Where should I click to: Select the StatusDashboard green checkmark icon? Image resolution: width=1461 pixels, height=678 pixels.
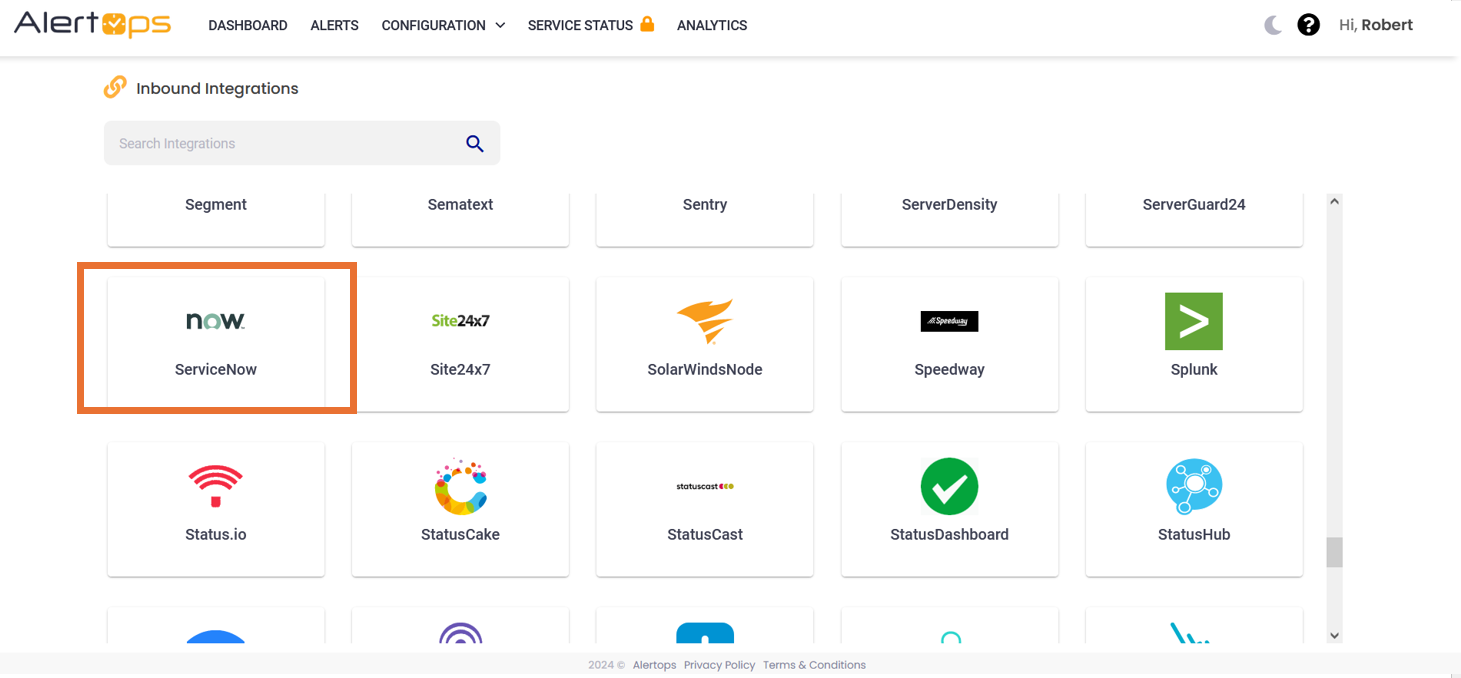pos(949,486)
